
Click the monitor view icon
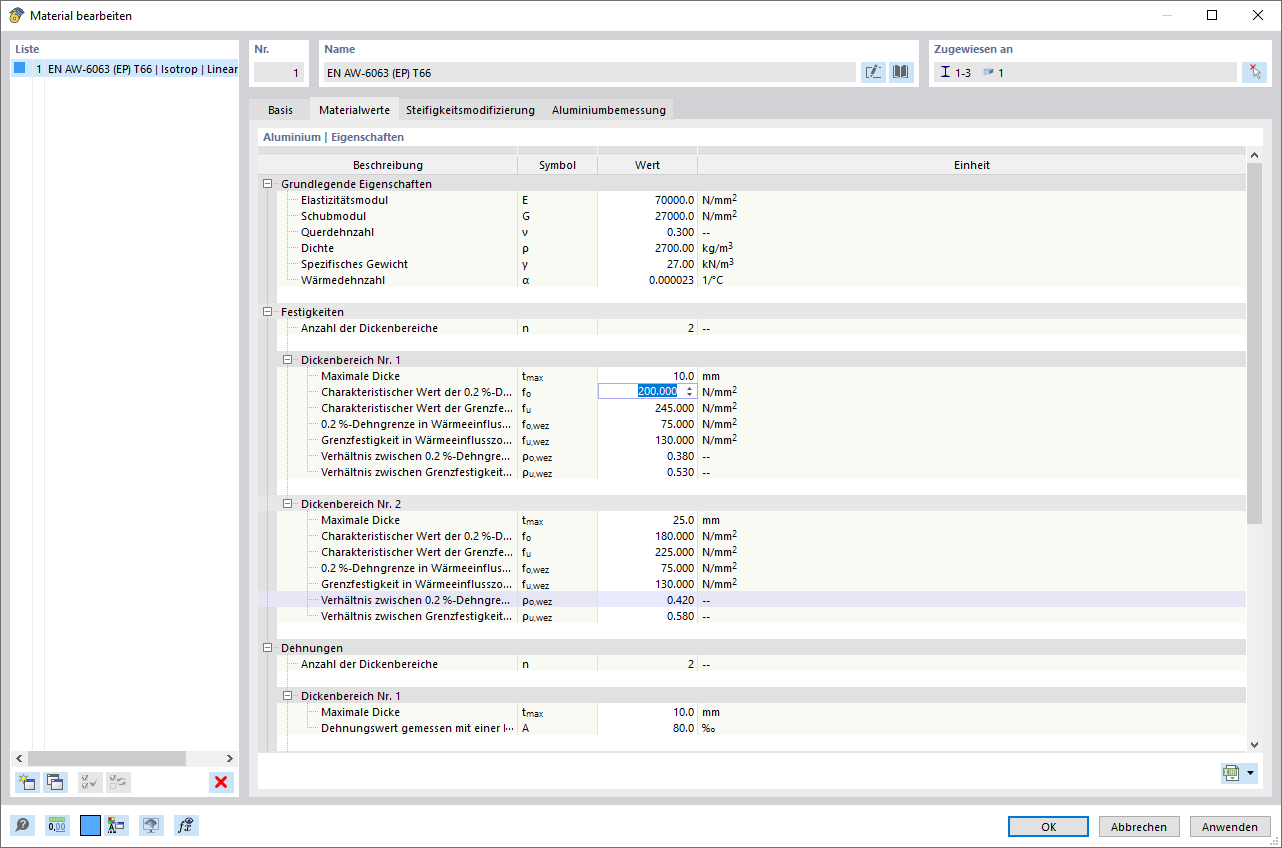(152, 825)
